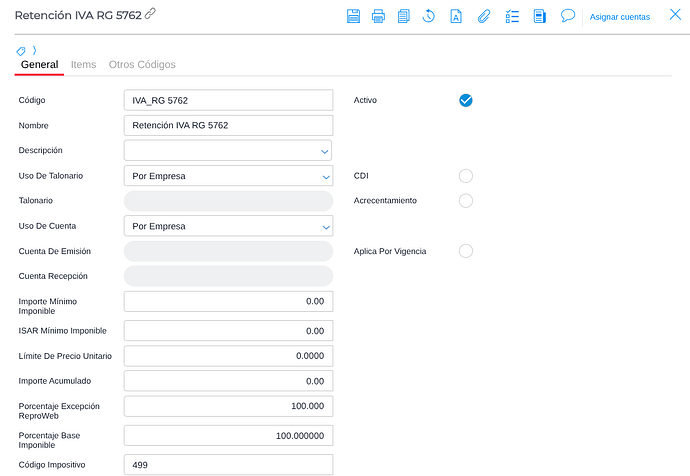690x476 pixels.
Task: Click the Código Impositivo input field
Action: coord(228,464)
